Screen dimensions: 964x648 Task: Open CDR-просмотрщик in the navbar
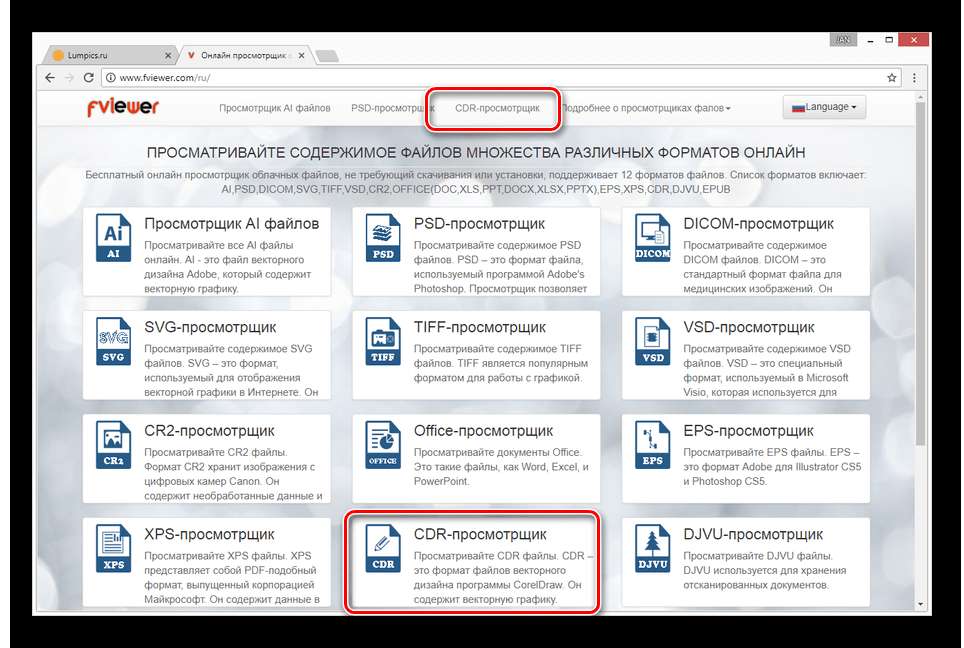[x=497, y=108]
